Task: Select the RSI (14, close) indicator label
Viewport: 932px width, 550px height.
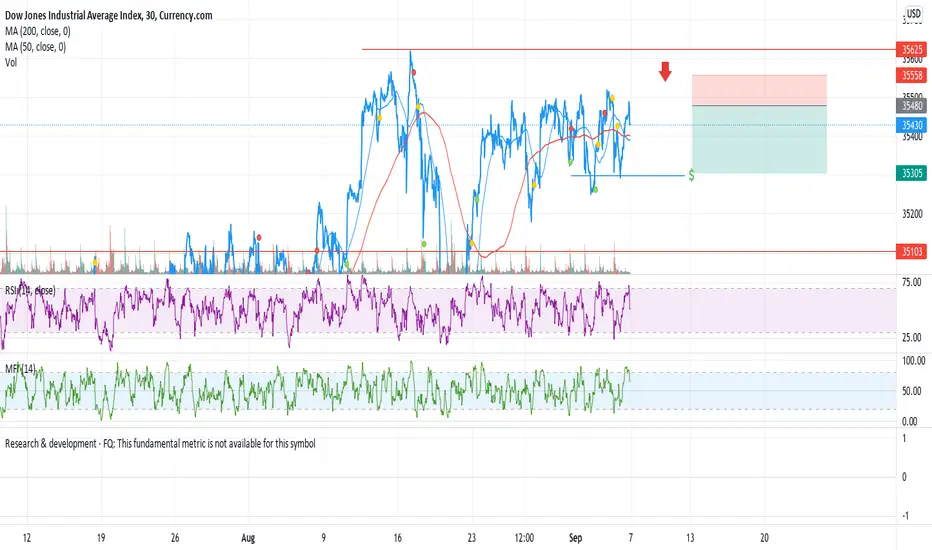Action: pos(30,290)
